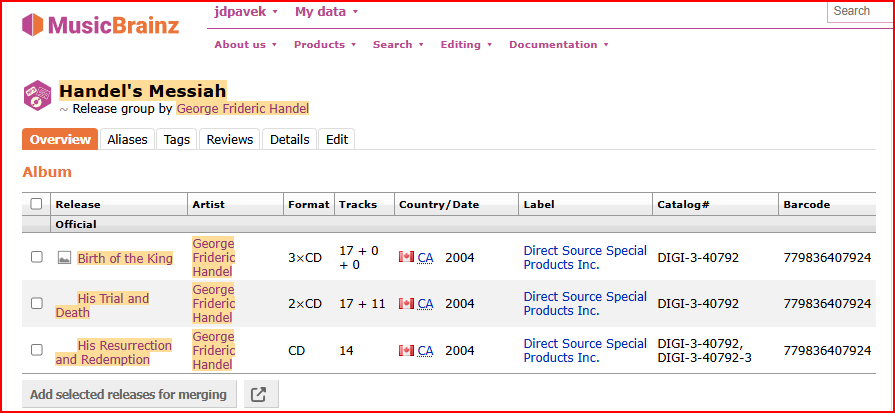This screenshot has height=413, width=895.
Task: Open the external link icon button
Action: pyautogui.click(x=259, y=394)
